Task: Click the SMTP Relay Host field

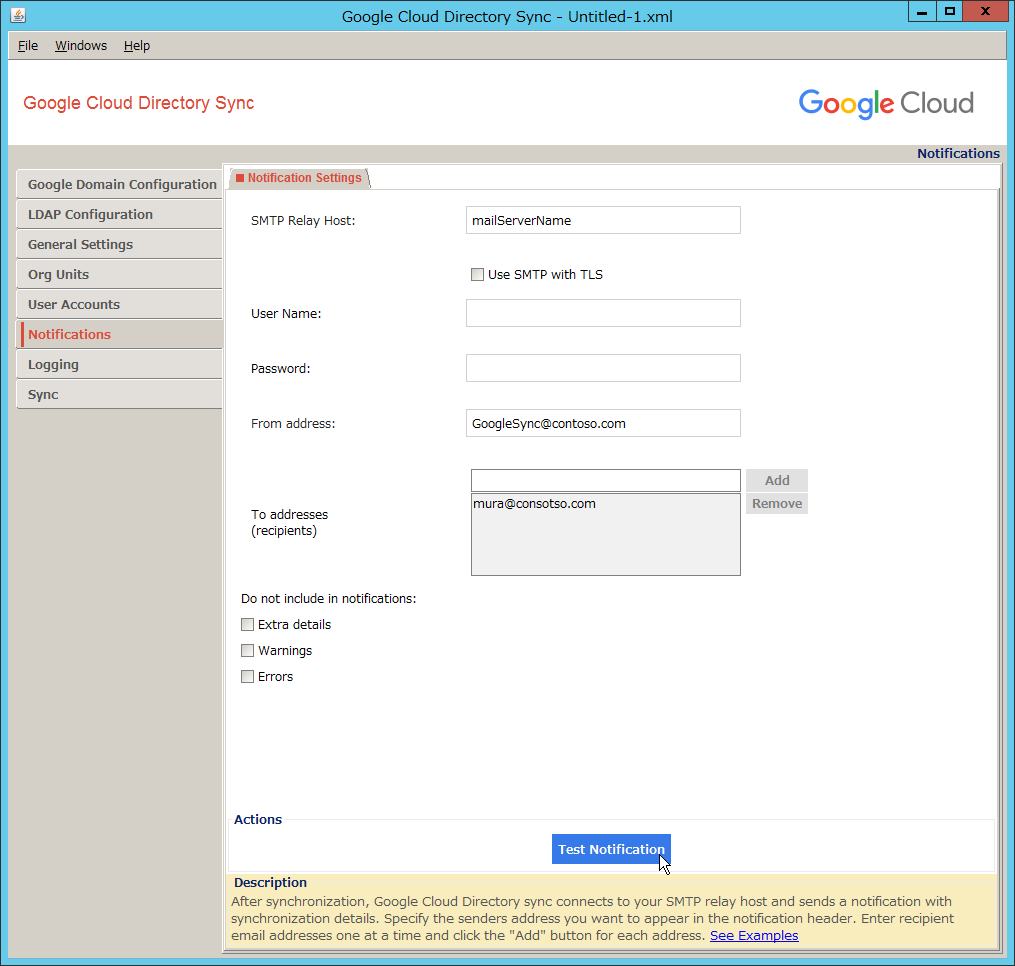Action: pyautogui.click(x=603, y=220)
